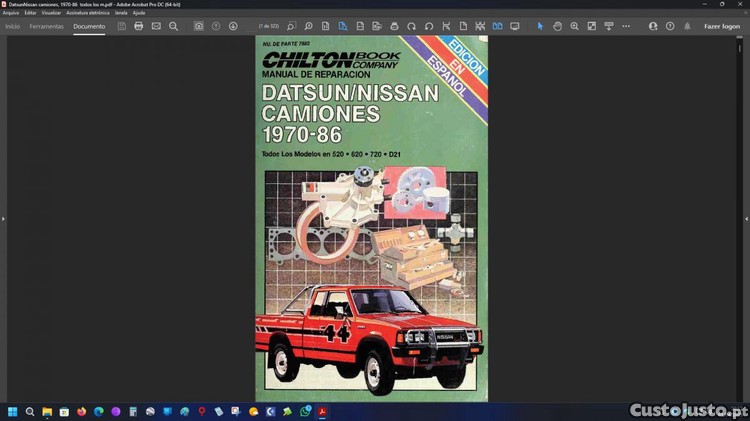Go to the previous page arrow

[x=216, y=26]
